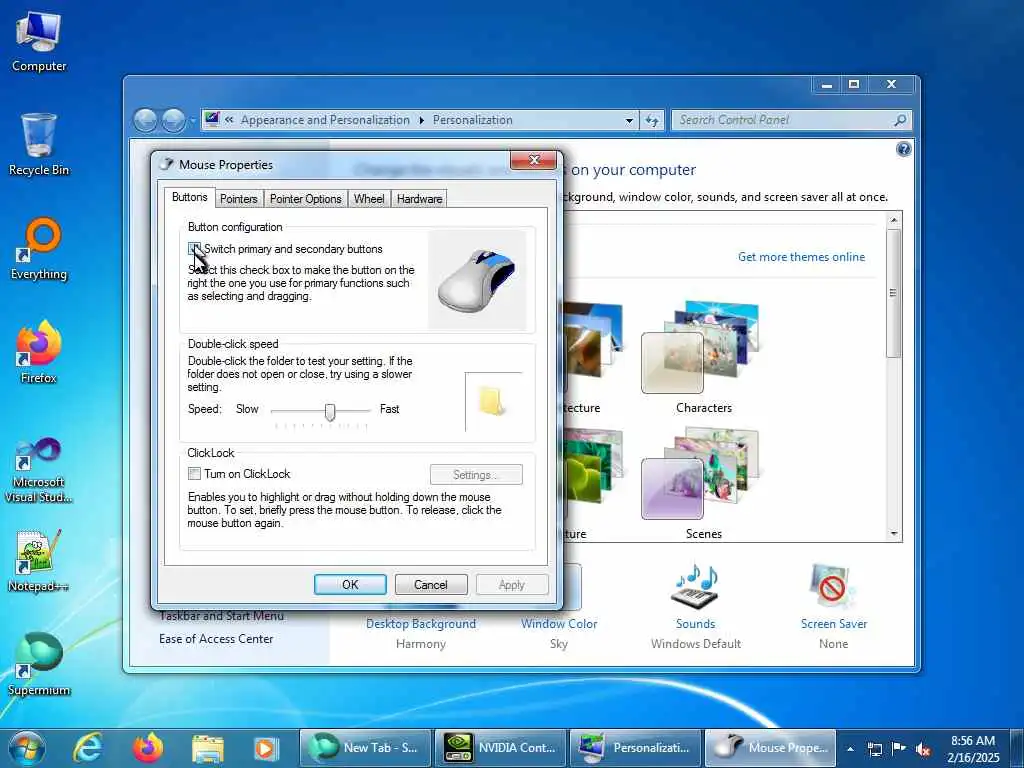
Task: Click theme list scroll down arrow
Action: point(894,534)
